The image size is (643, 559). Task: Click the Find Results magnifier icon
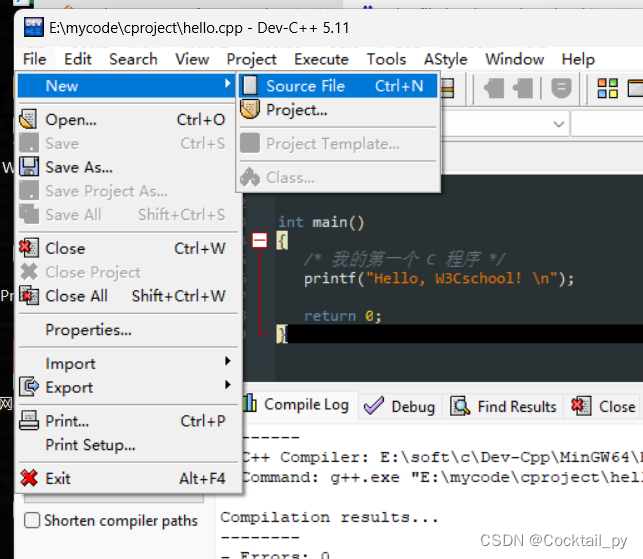[460, 406]
